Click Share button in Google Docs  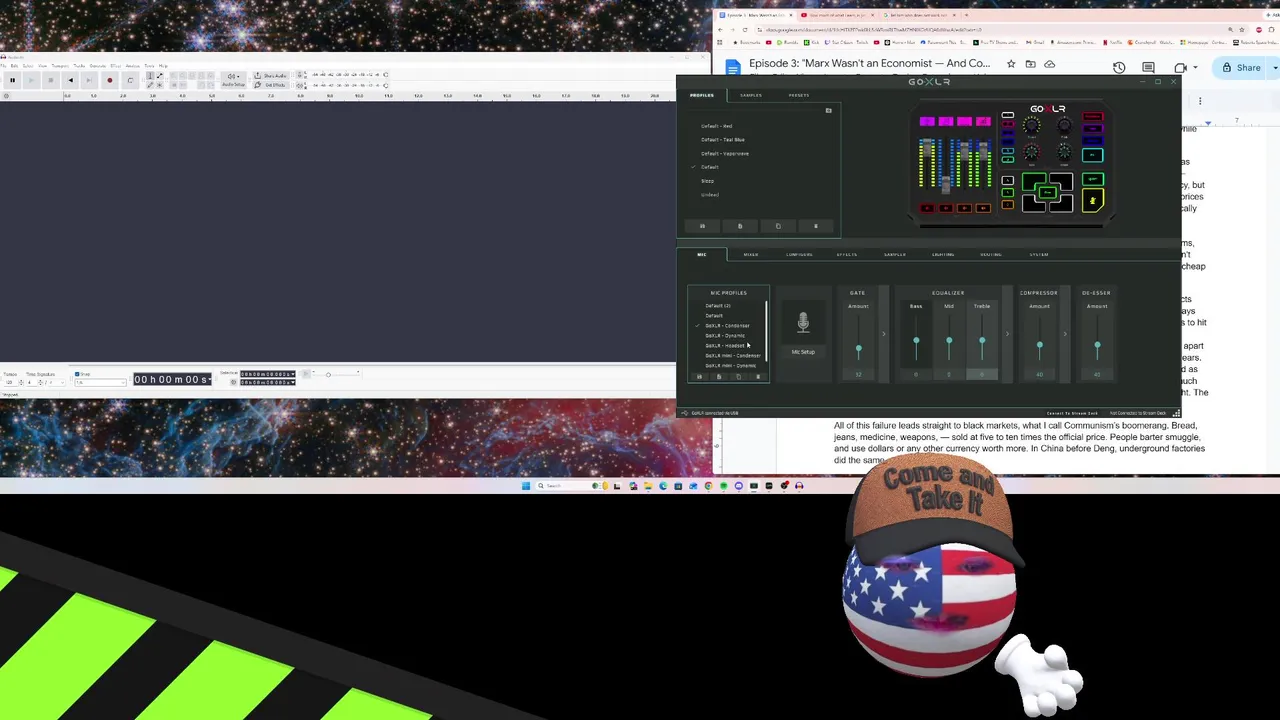(1242, 68)
